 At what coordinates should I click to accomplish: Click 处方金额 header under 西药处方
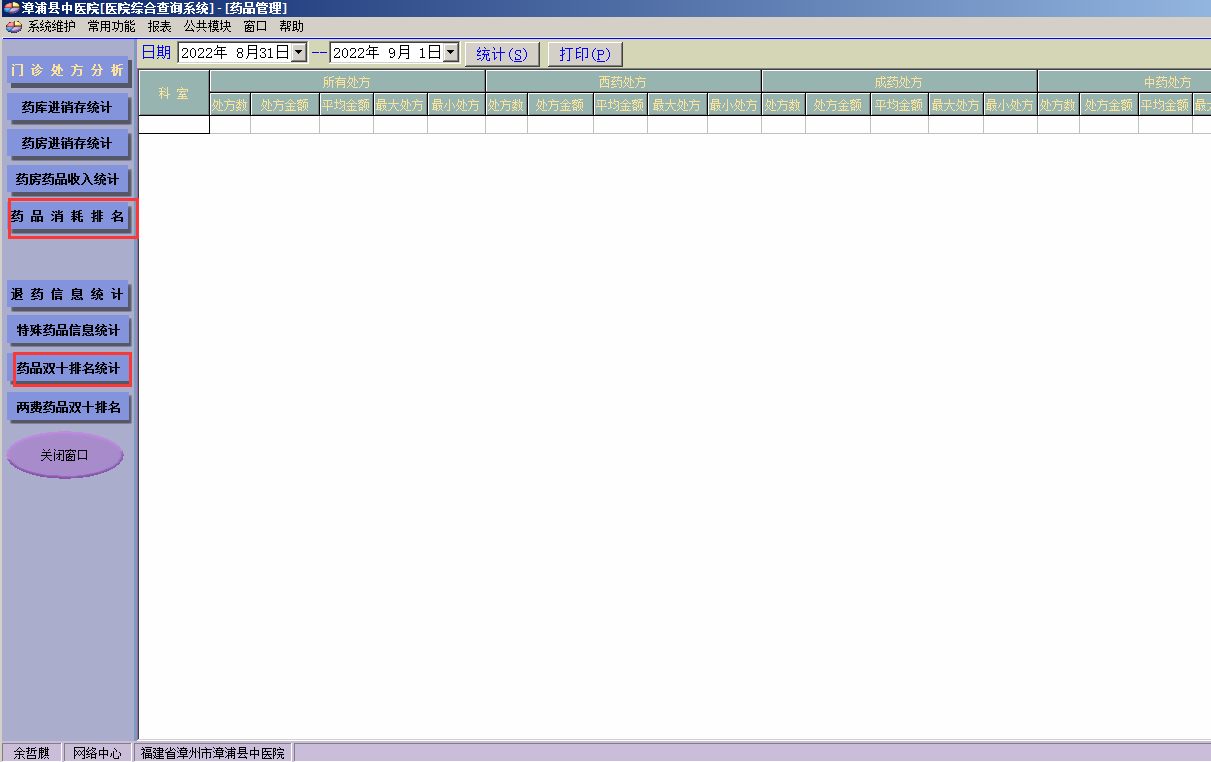pos(560,104)
